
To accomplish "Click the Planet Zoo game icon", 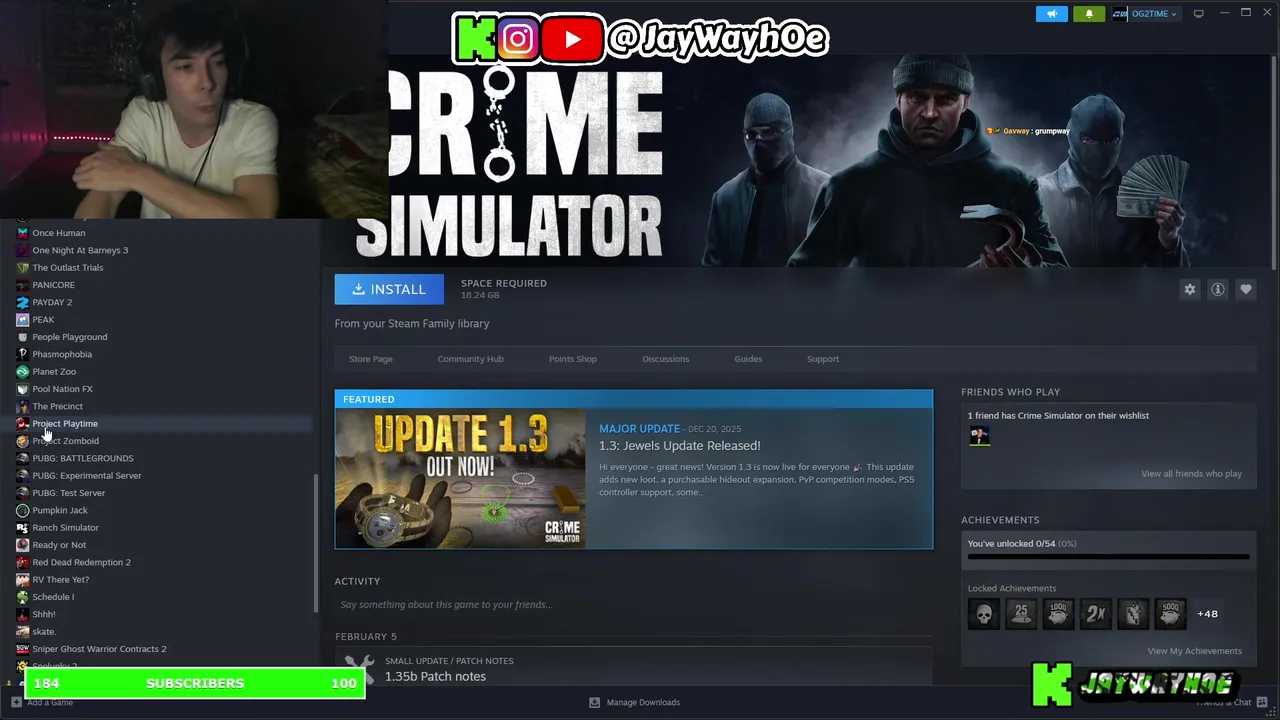I will click(x=23, y=372).
